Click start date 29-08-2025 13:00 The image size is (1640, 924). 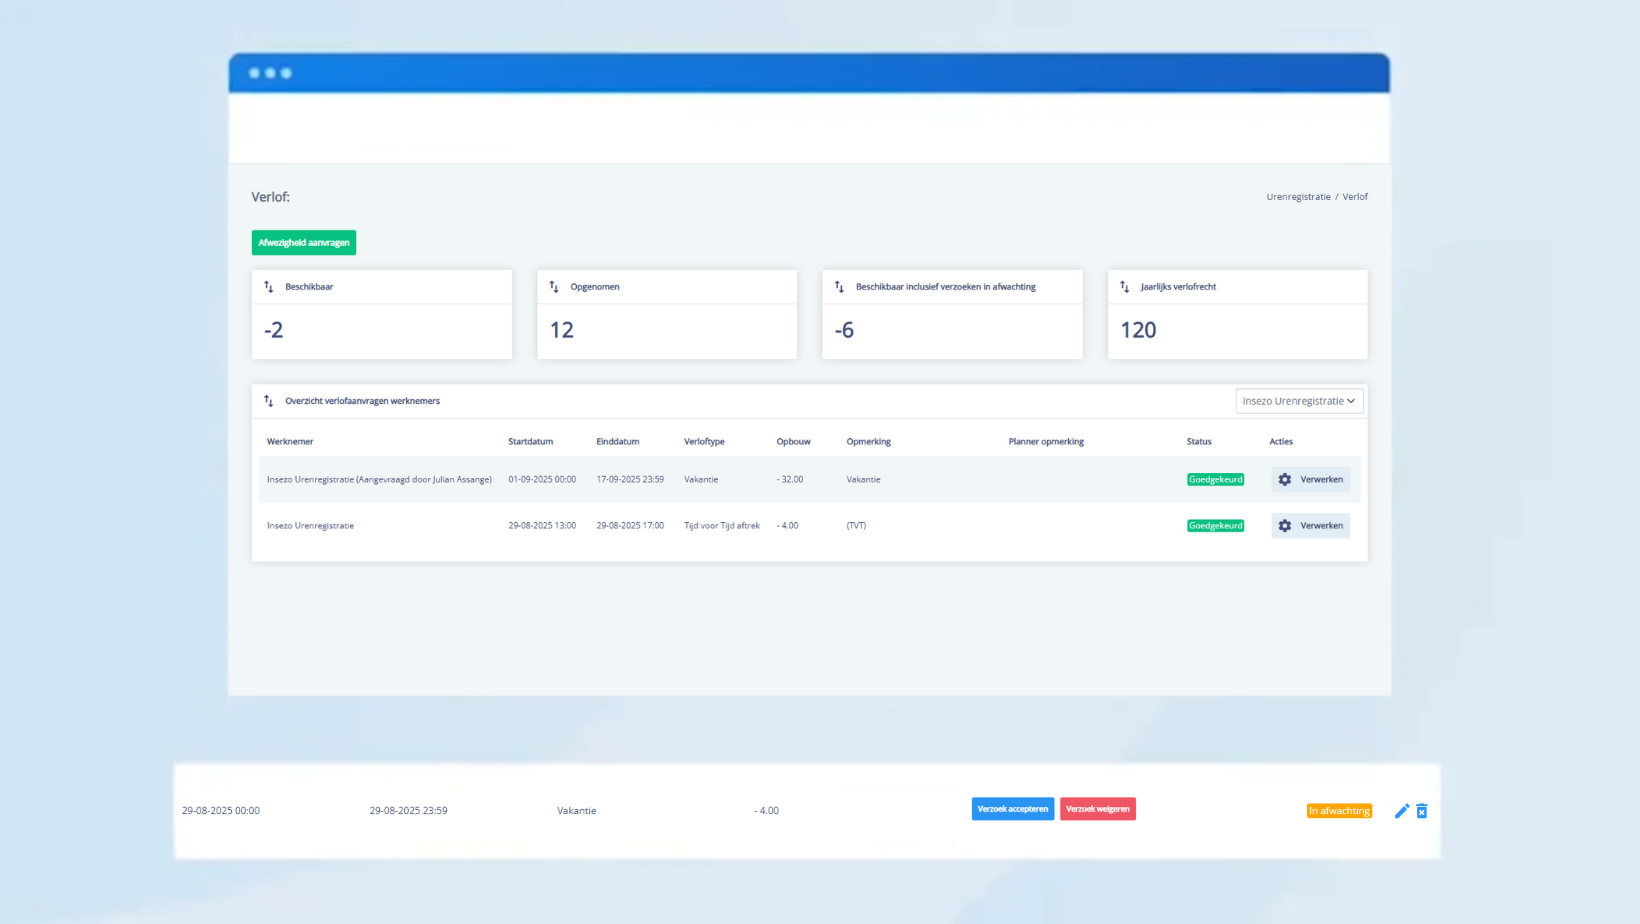(542, 526)
